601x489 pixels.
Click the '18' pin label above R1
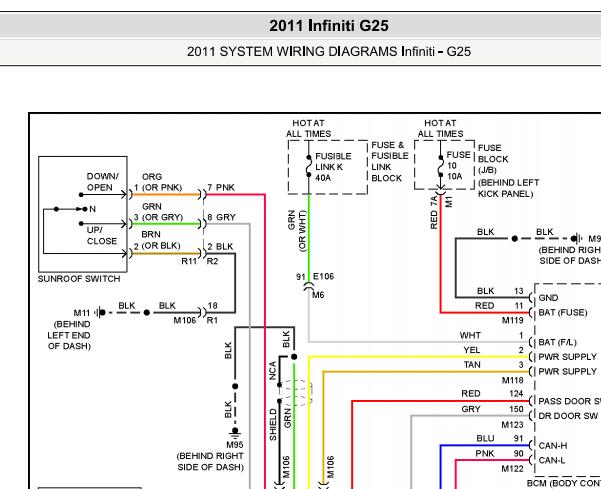point(212,305)
